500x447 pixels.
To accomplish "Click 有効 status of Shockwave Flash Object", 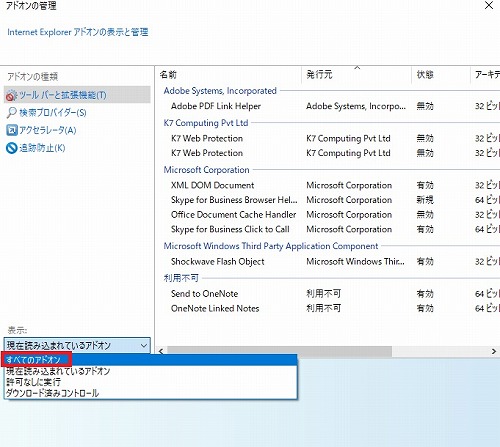I will [425, 261].
